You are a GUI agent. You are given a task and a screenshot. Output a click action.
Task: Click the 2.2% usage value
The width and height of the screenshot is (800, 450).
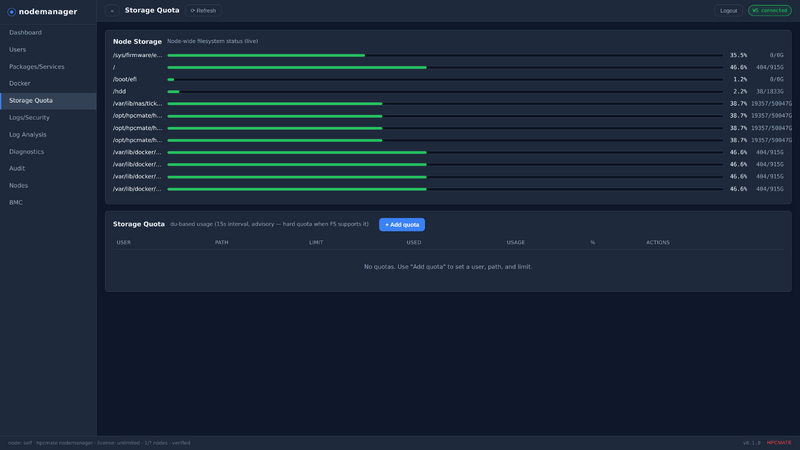[x=740, y=92]
